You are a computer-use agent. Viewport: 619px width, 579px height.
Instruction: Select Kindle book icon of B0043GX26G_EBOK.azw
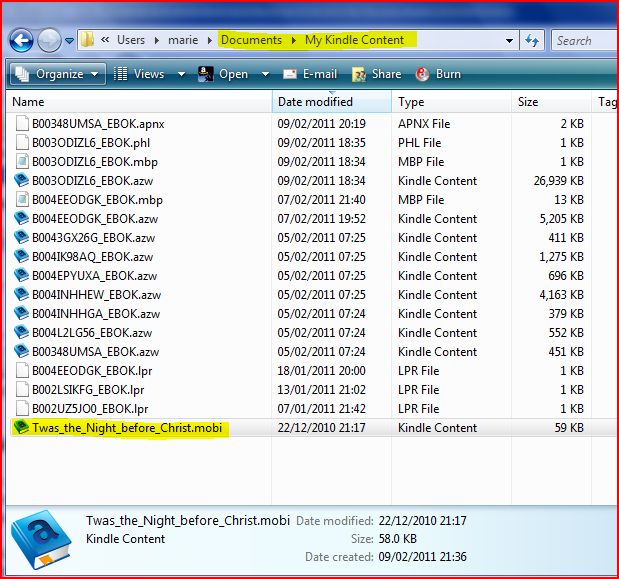[21, 237]
